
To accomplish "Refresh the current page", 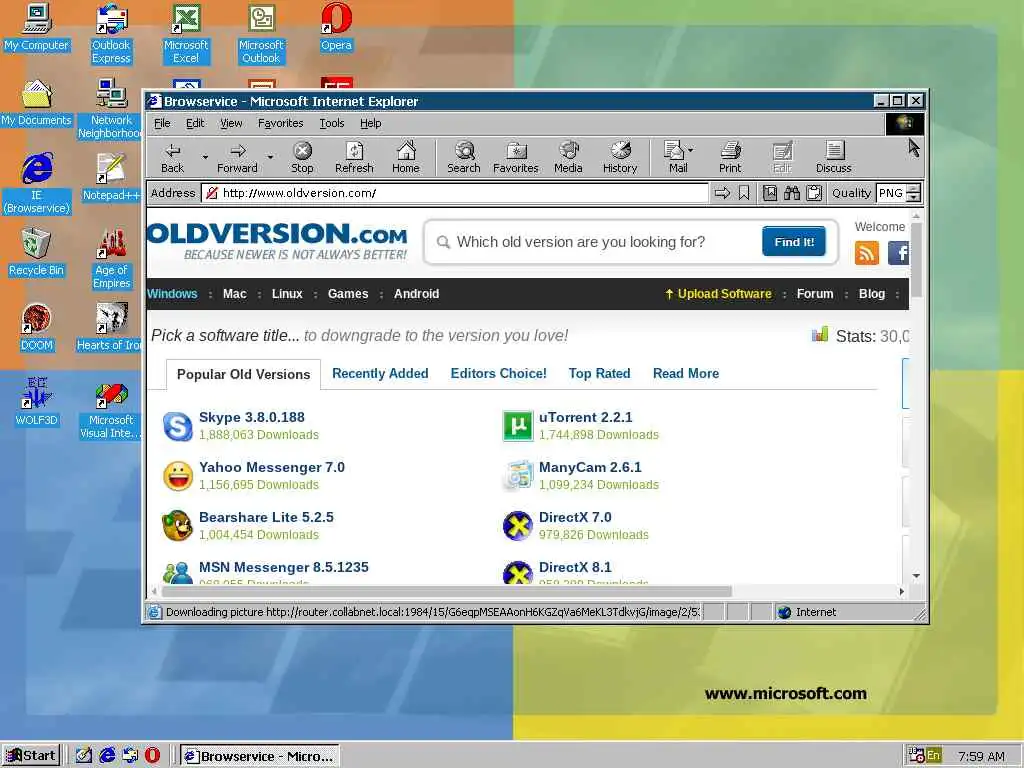I will click(354, 157).
